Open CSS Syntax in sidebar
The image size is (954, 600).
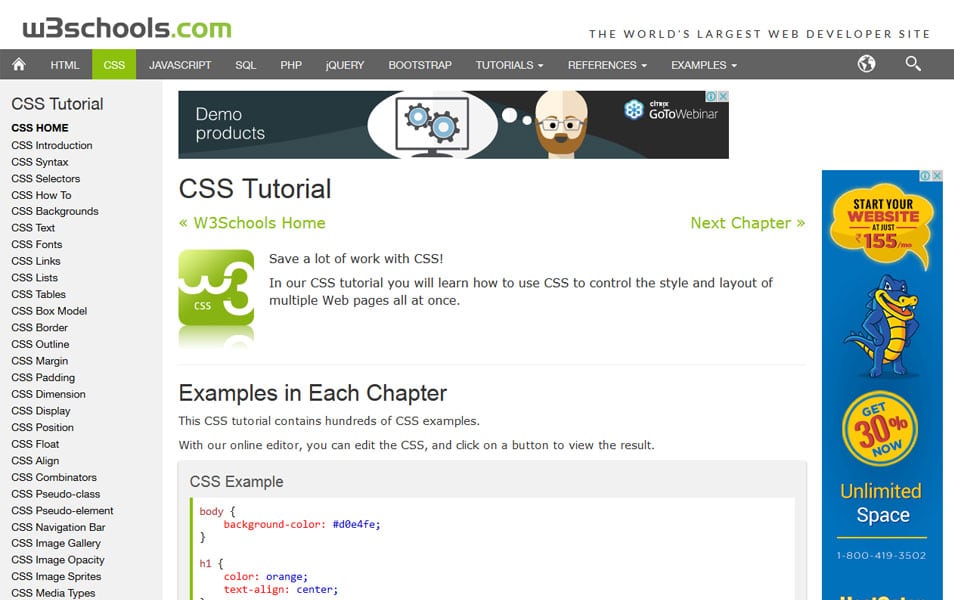(x=40, y=162)
